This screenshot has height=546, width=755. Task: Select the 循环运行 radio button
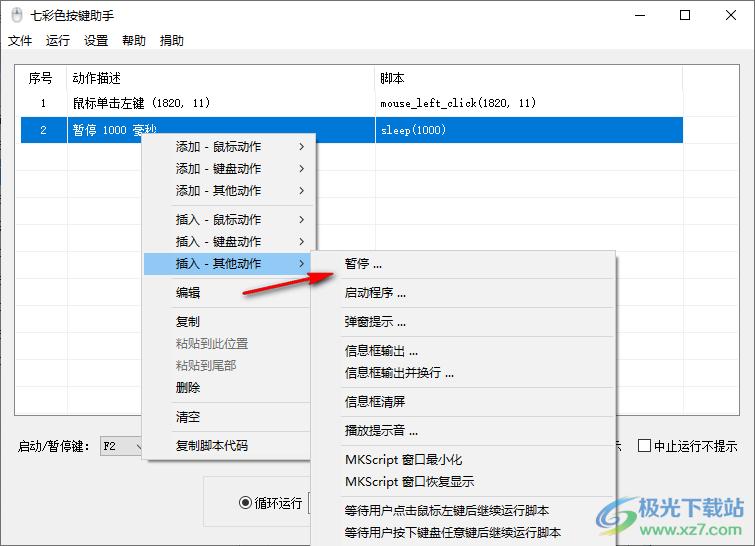(245, 503)
